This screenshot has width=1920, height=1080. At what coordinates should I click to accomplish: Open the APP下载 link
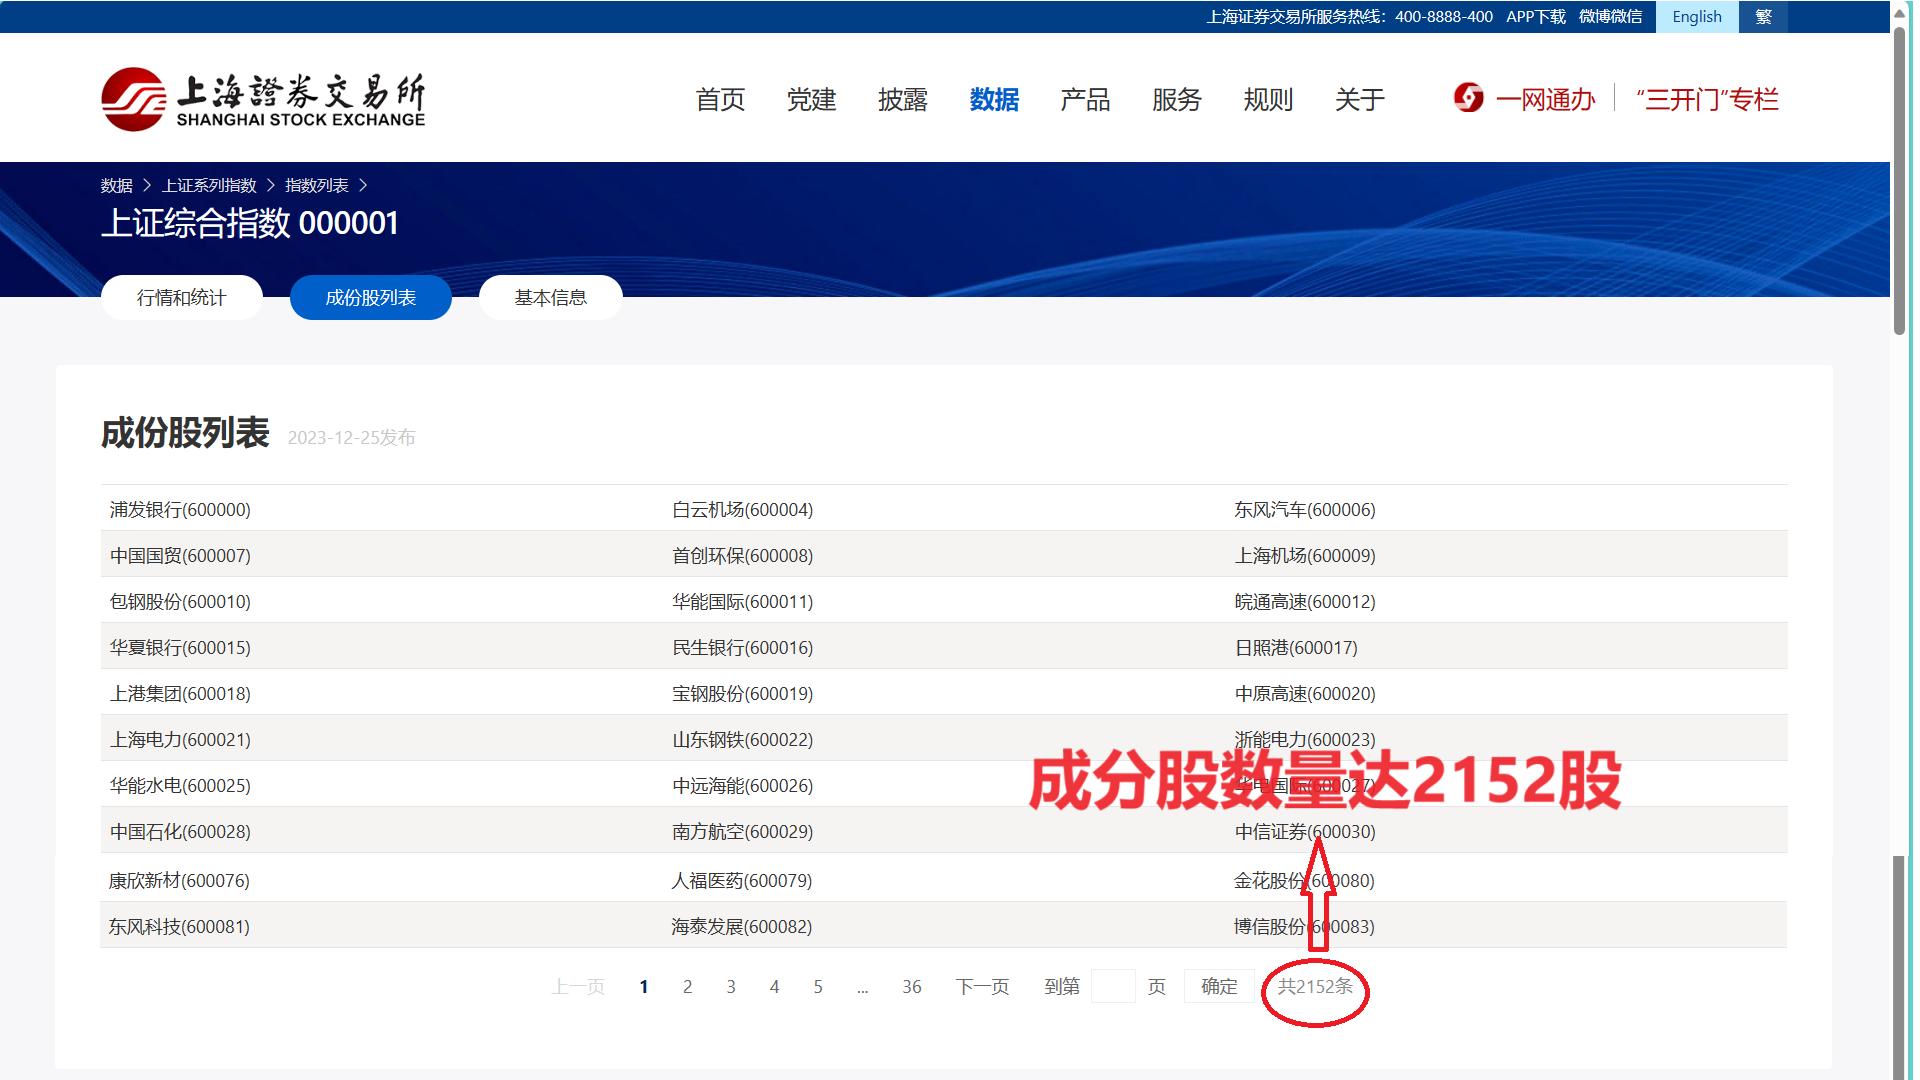tap(1534, 16)
